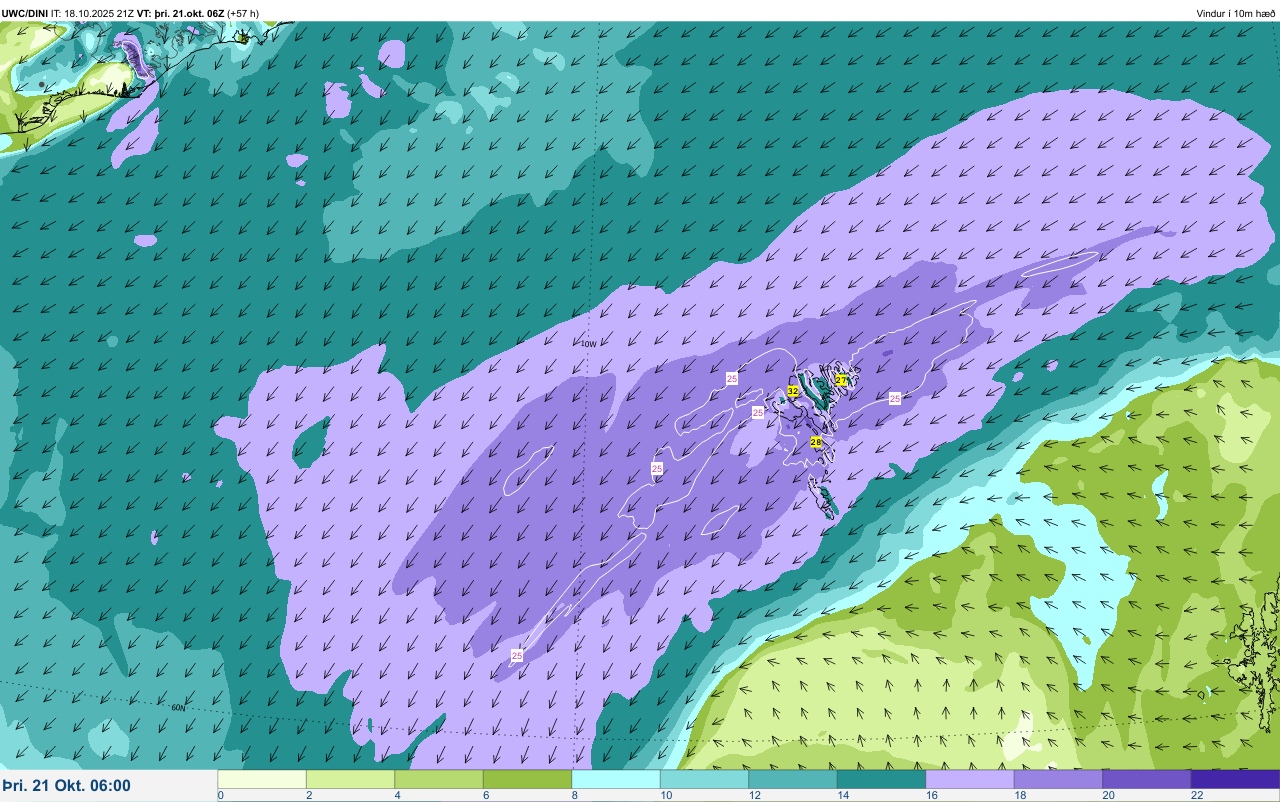The height and width of the screenshot is (802, 1280).
Task: Select the pale yellow 0–2 legend swatch
Action: [x=262, y=779]
